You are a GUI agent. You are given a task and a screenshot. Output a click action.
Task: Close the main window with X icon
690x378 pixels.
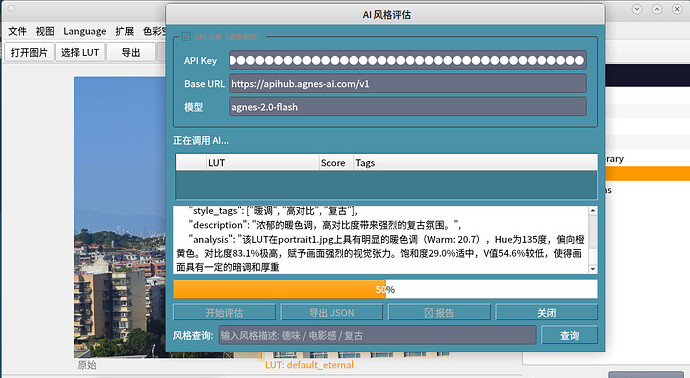pyautogui.click(x=677, y=9)
